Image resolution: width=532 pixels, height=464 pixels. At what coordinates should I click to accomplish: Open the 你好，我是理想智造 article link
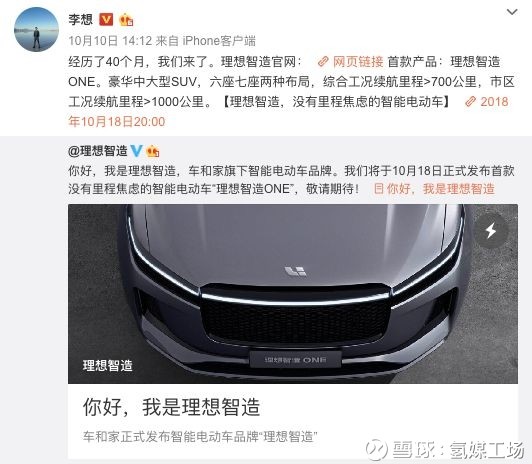[x=440, y=189]
